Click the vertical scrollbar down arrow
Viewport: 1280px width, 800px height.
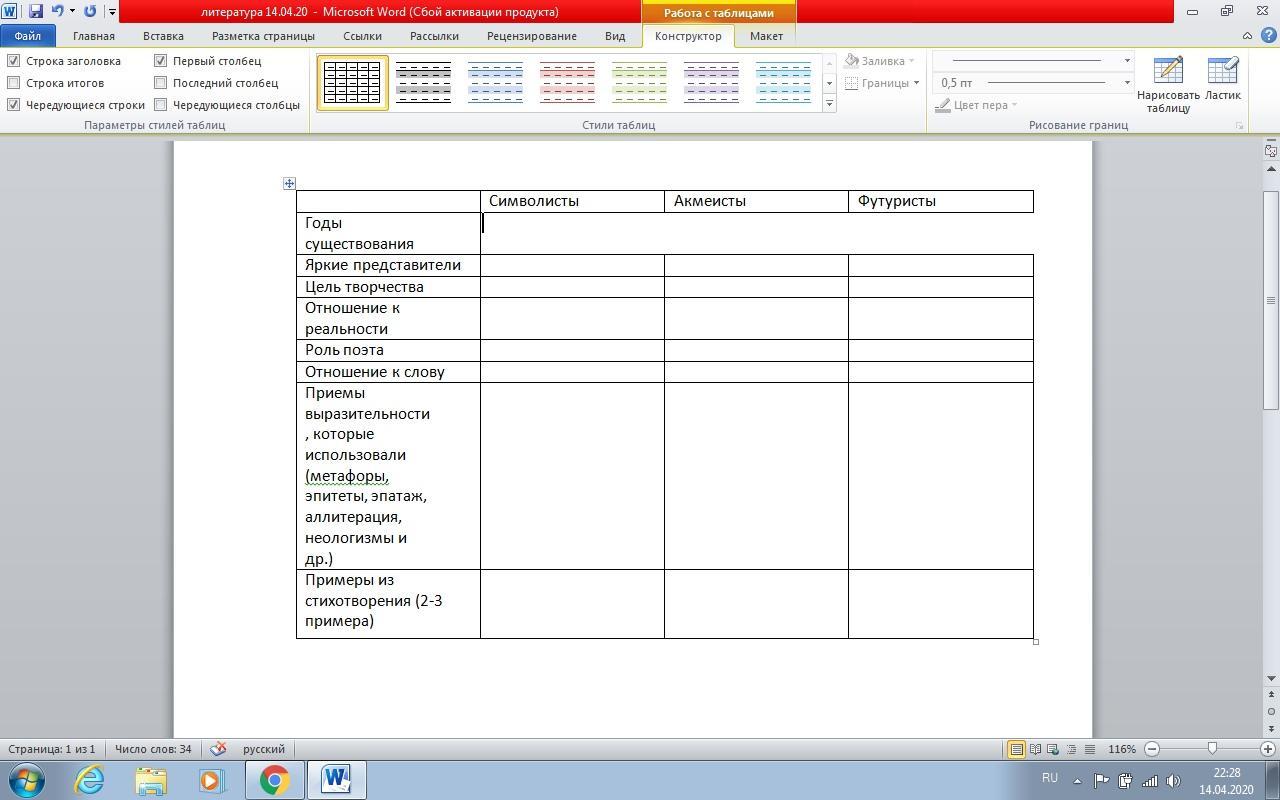[x=1272, y=678]
